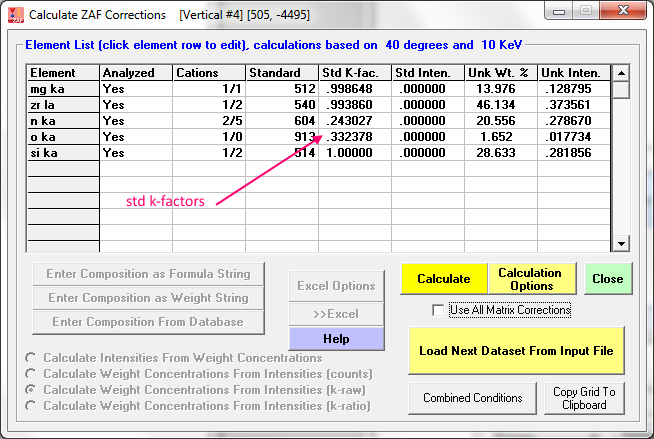Open the Combined Conditions dialog
The height and width of the screenshot is (439, 654).
coord(472,398)
